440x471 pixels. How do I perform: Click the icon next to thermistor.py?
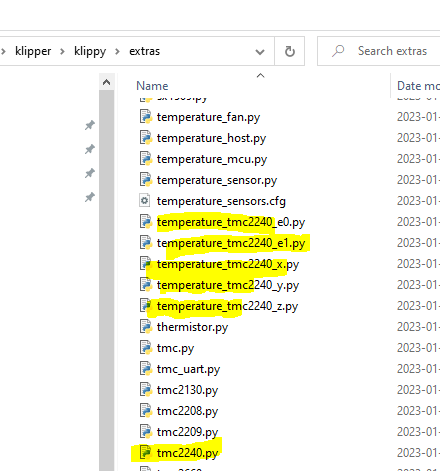146,327
